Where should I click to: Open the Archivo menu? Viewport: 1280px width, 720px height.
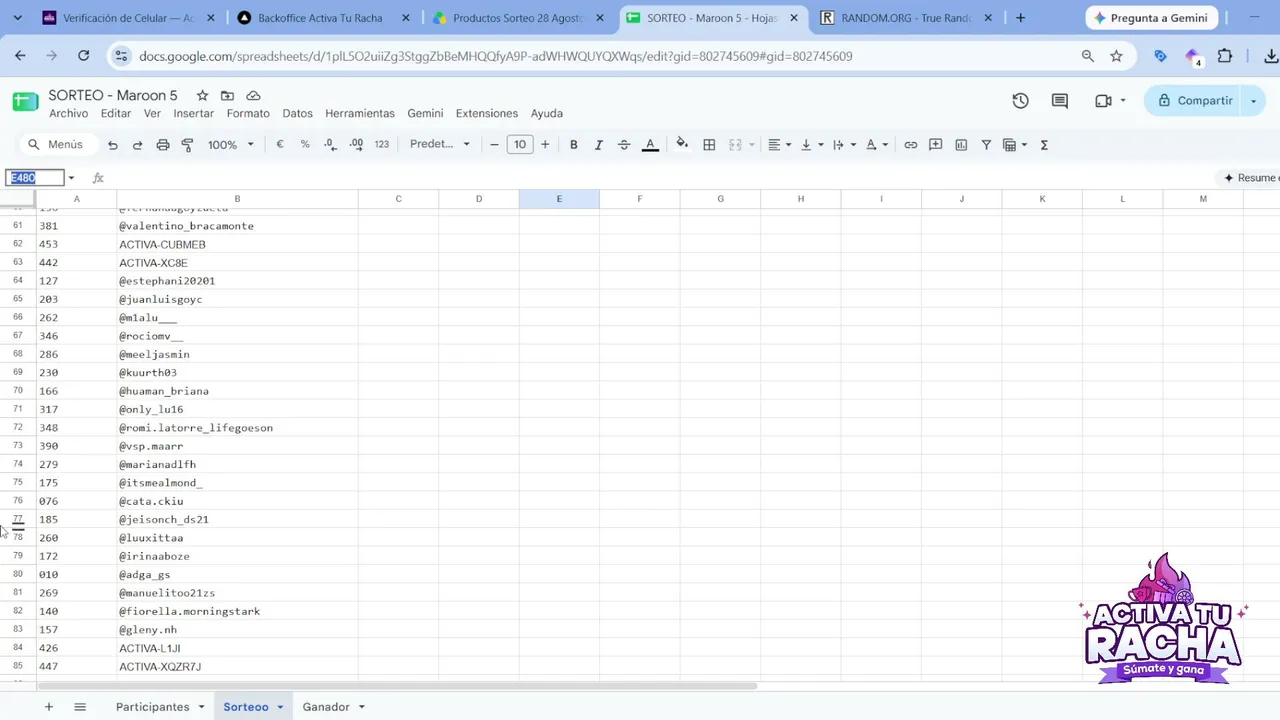[x=68, y=113]
